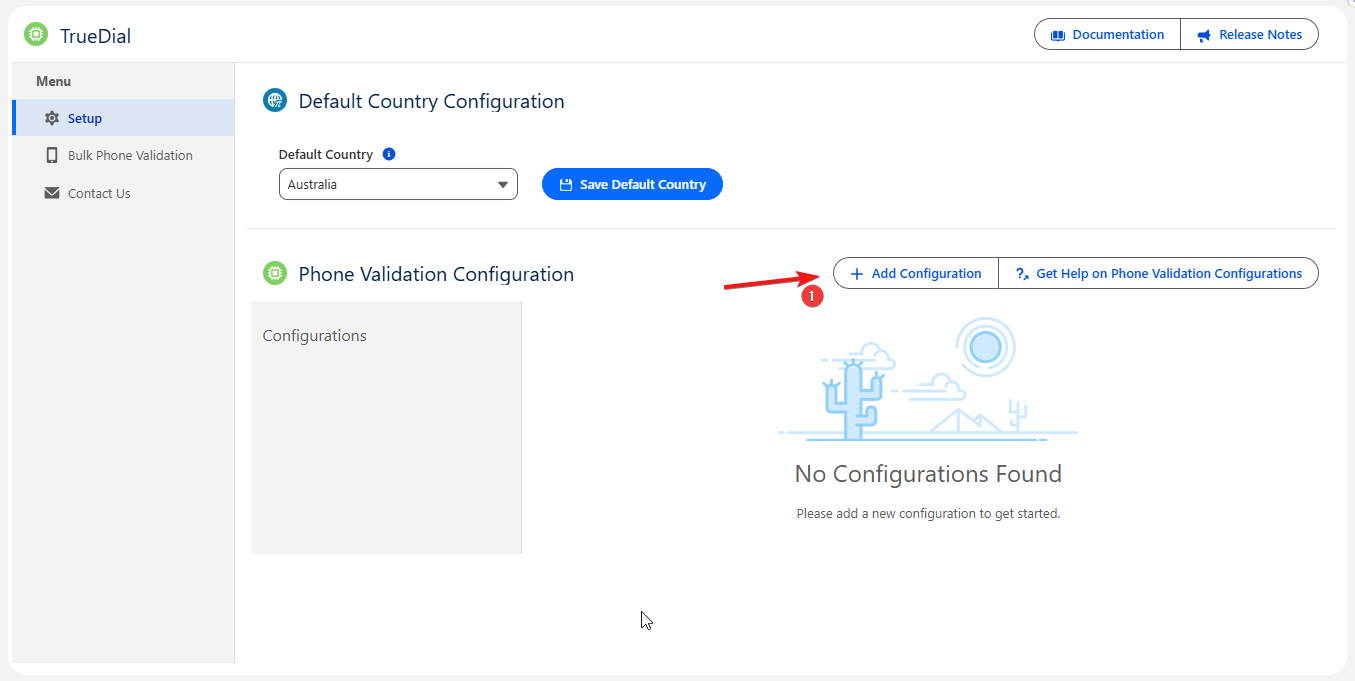Click the Contact Us envelope icon
1355x681 pixels.
tap(52, 192)
